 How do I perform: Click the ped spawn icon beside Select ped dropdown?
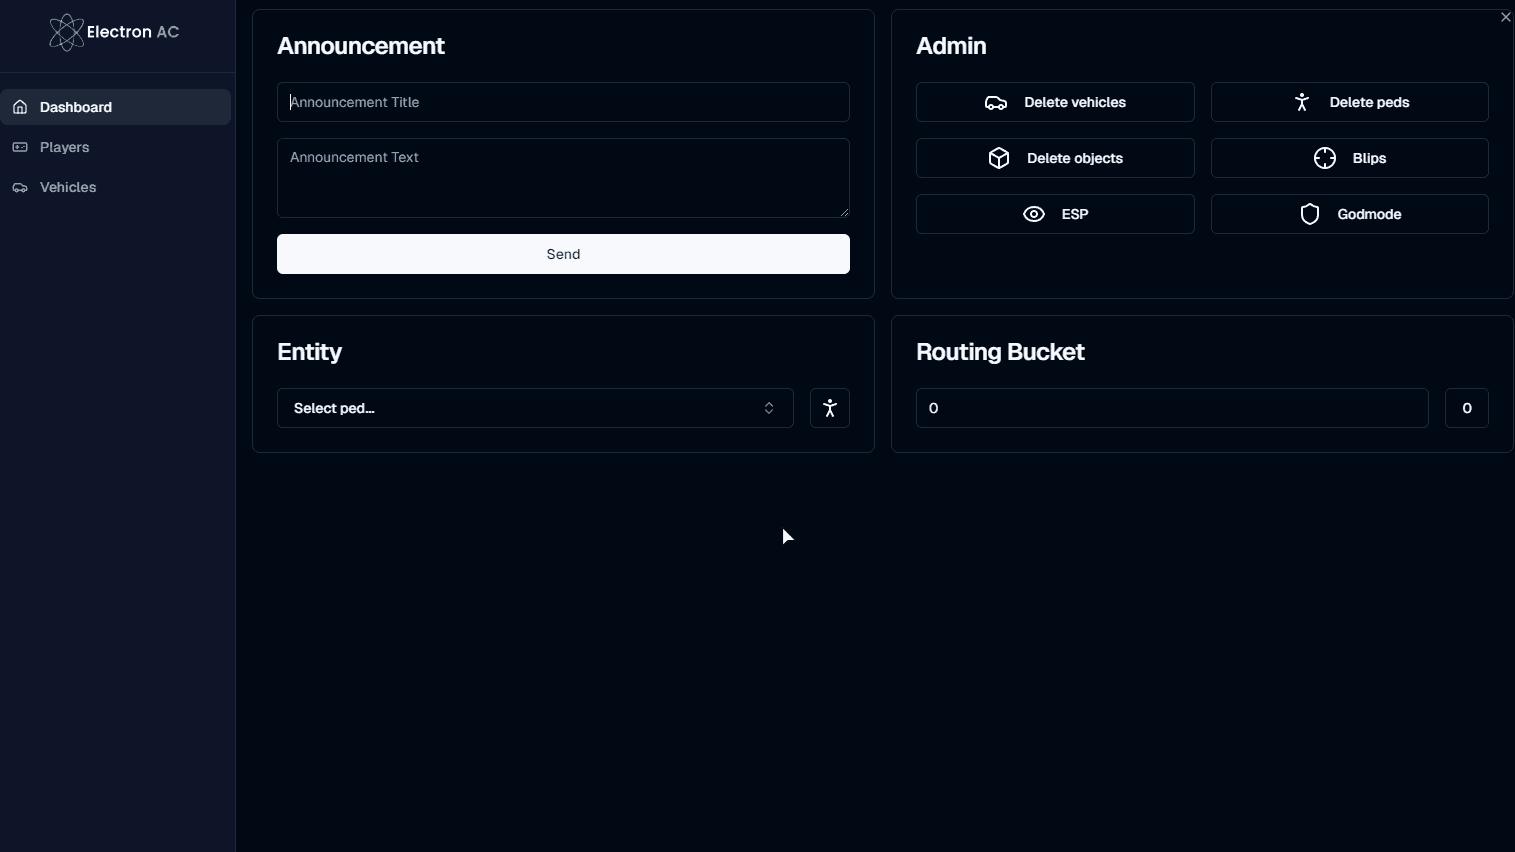click(x=830, y=408)
